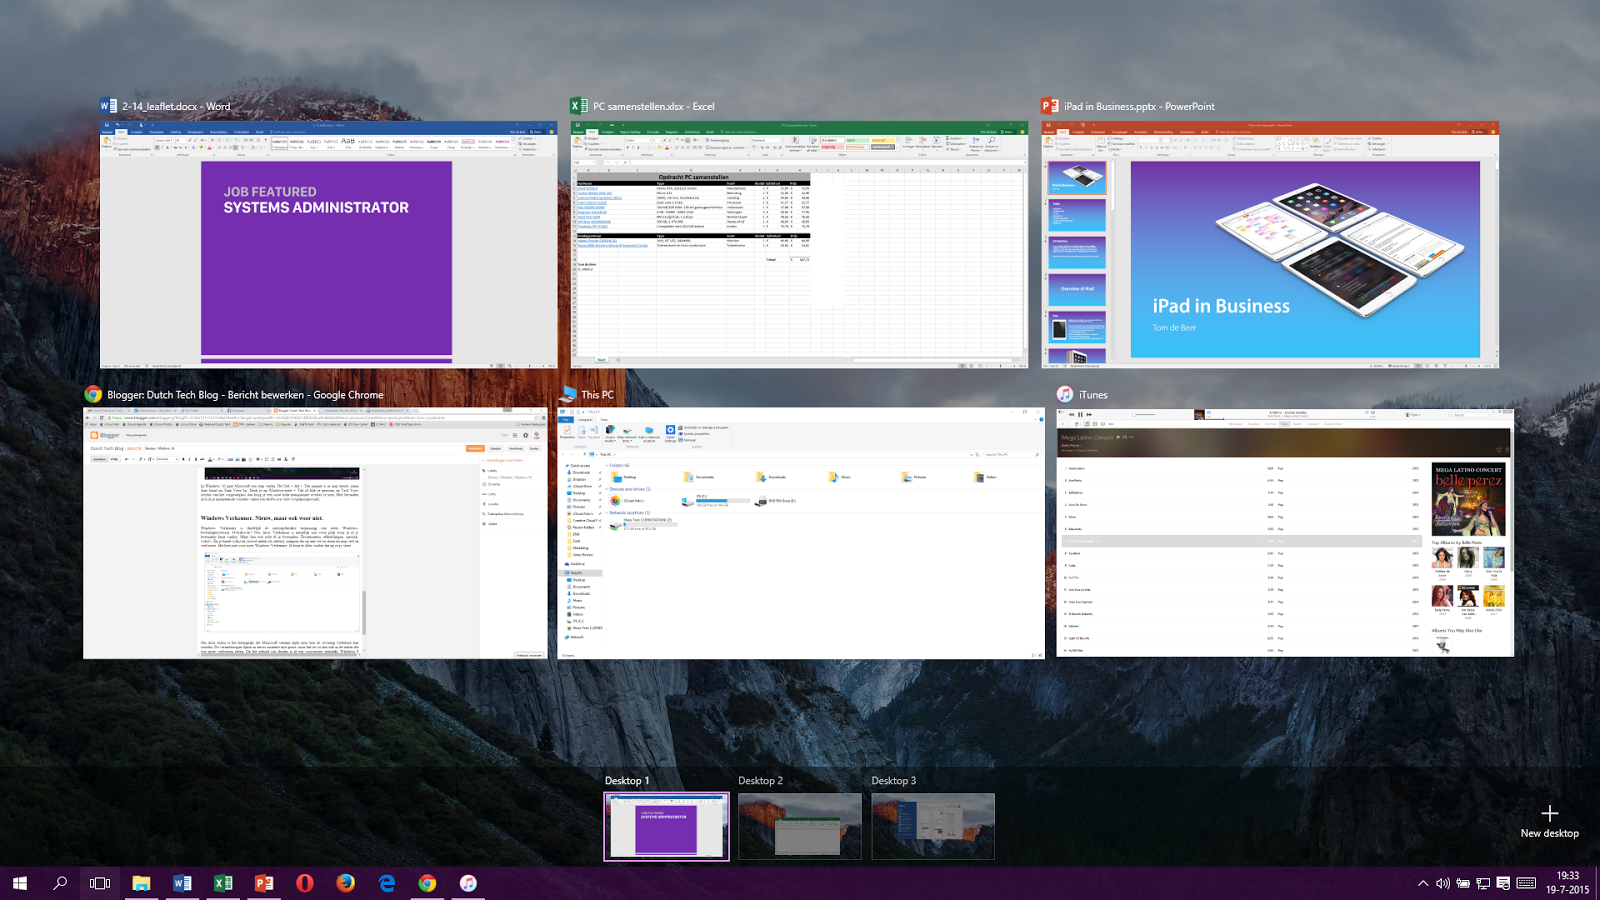Check battery status via tray icon
This screenshot has width=1600, height=900.
point(1463,884)
